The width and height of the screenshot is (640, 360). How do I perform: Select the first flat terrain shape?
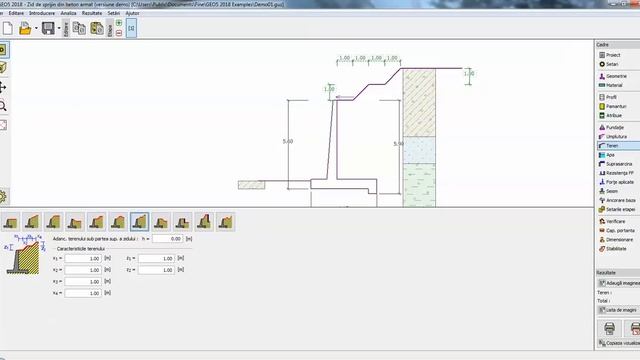pos(11,222)
